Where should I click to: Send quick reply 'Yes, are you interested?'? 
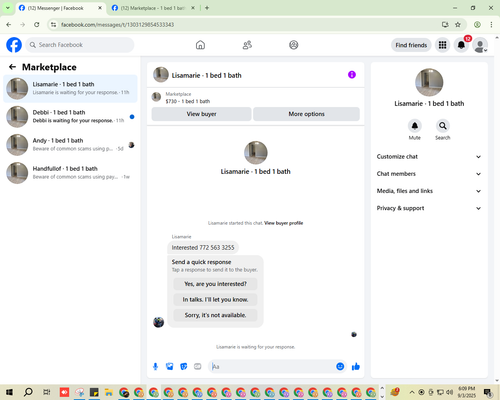[215, 284]
